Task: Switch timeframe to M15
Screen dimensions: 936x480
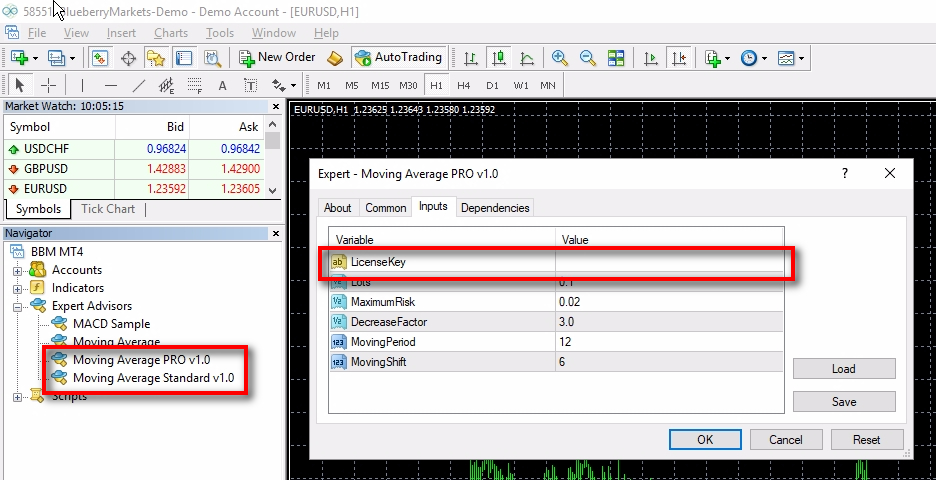Action: (380, 85)
